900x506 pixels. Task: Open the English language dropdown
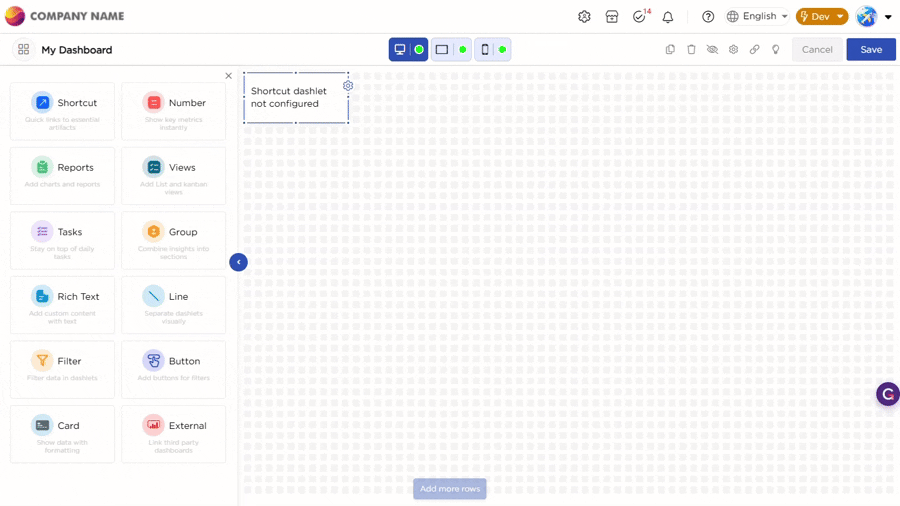757,17
